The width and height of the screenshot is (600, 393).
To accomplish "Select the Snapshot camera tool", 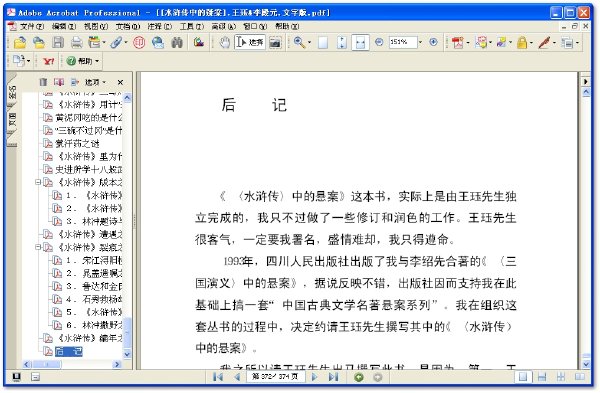I will pos(275,42).
